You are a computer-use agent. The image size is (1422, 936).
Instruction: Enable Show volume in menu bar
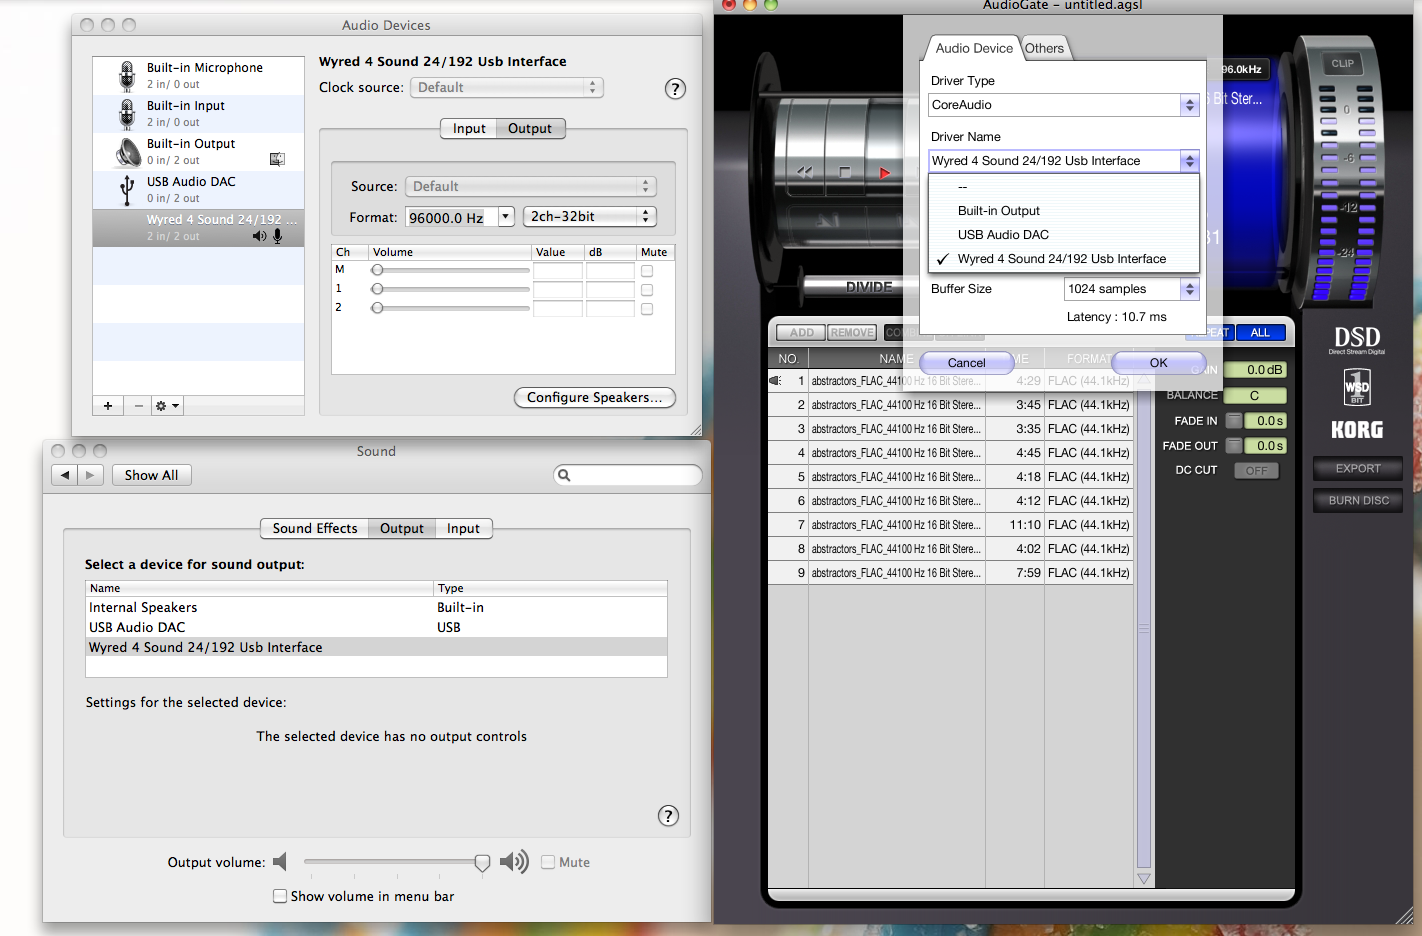pos(280,896)
